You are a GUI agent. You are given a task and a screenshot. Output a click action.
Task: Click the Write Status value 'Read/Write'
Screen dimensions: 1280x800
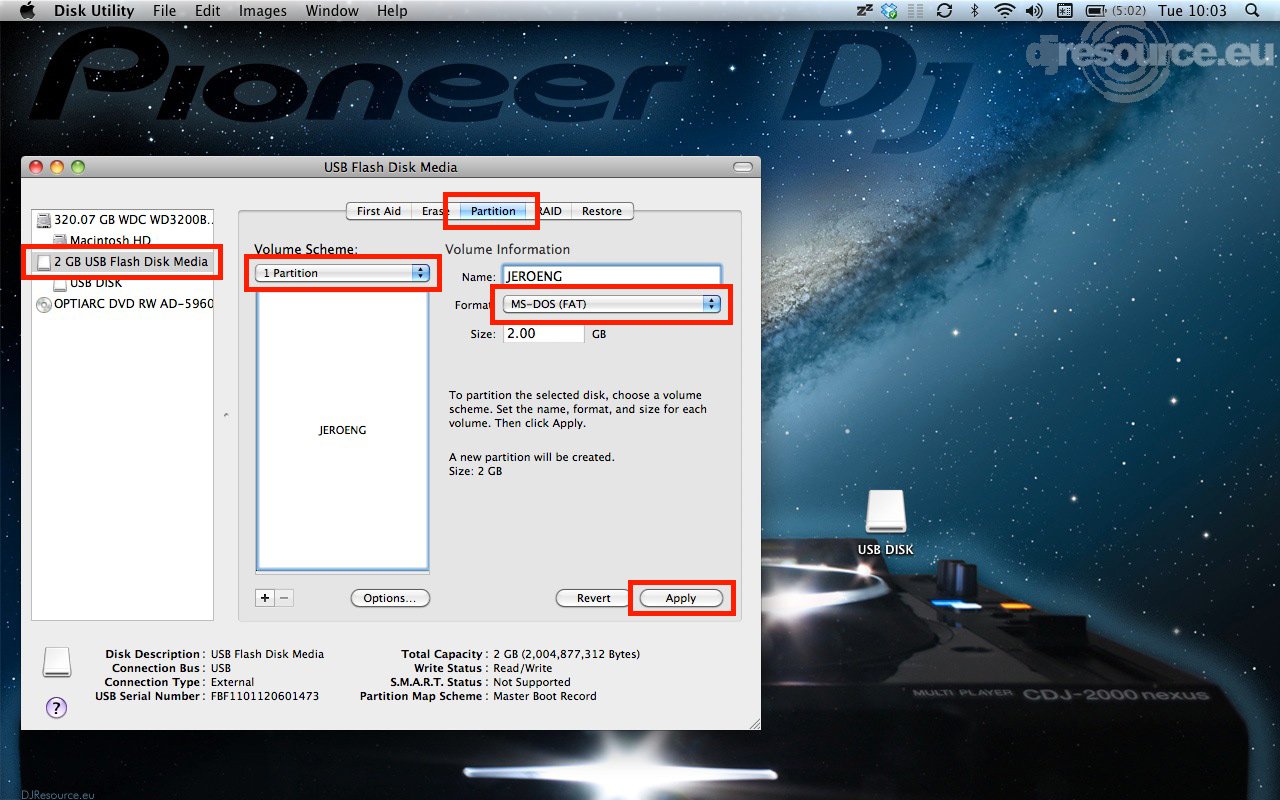[x=523, y=668]
